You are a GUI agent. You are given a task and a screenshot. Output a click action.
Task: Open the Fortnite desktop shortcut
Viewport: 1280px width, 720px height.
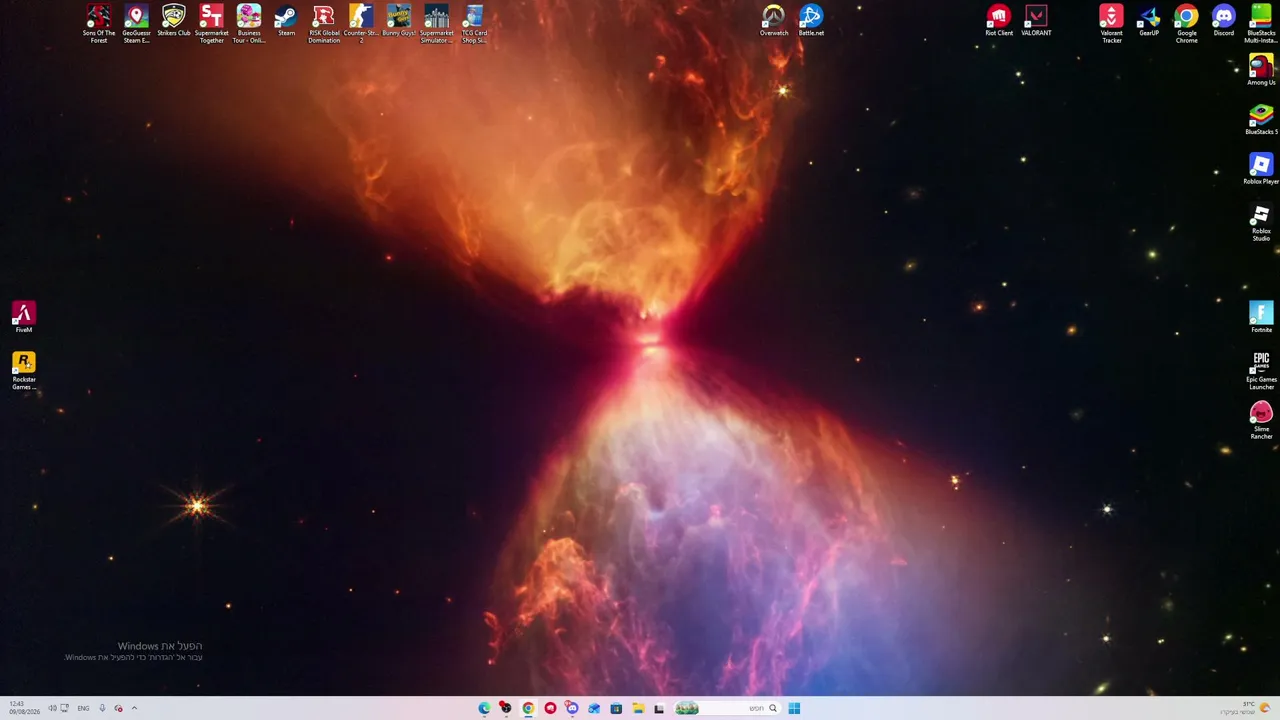1261,317
